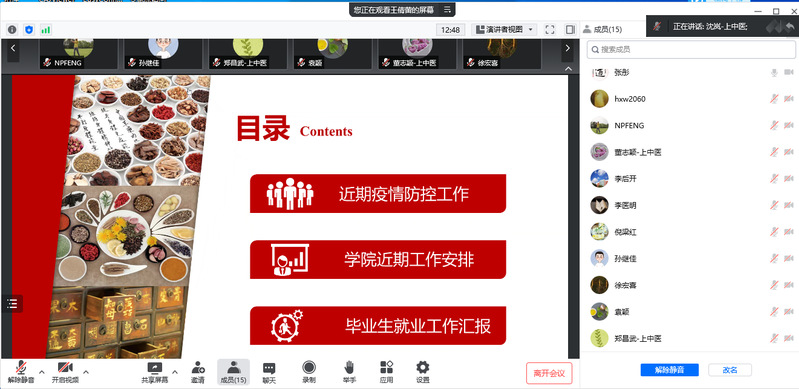
Task: Open the Apps (应用) icon
Action: 386,372
